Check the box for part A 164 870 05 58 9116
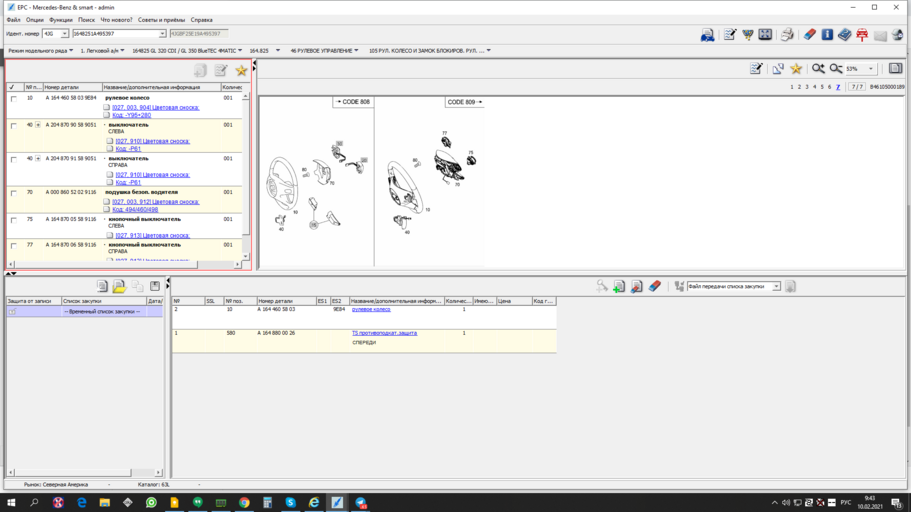The width and height of the screenshot is (911, 512). (x=14, y=220)
